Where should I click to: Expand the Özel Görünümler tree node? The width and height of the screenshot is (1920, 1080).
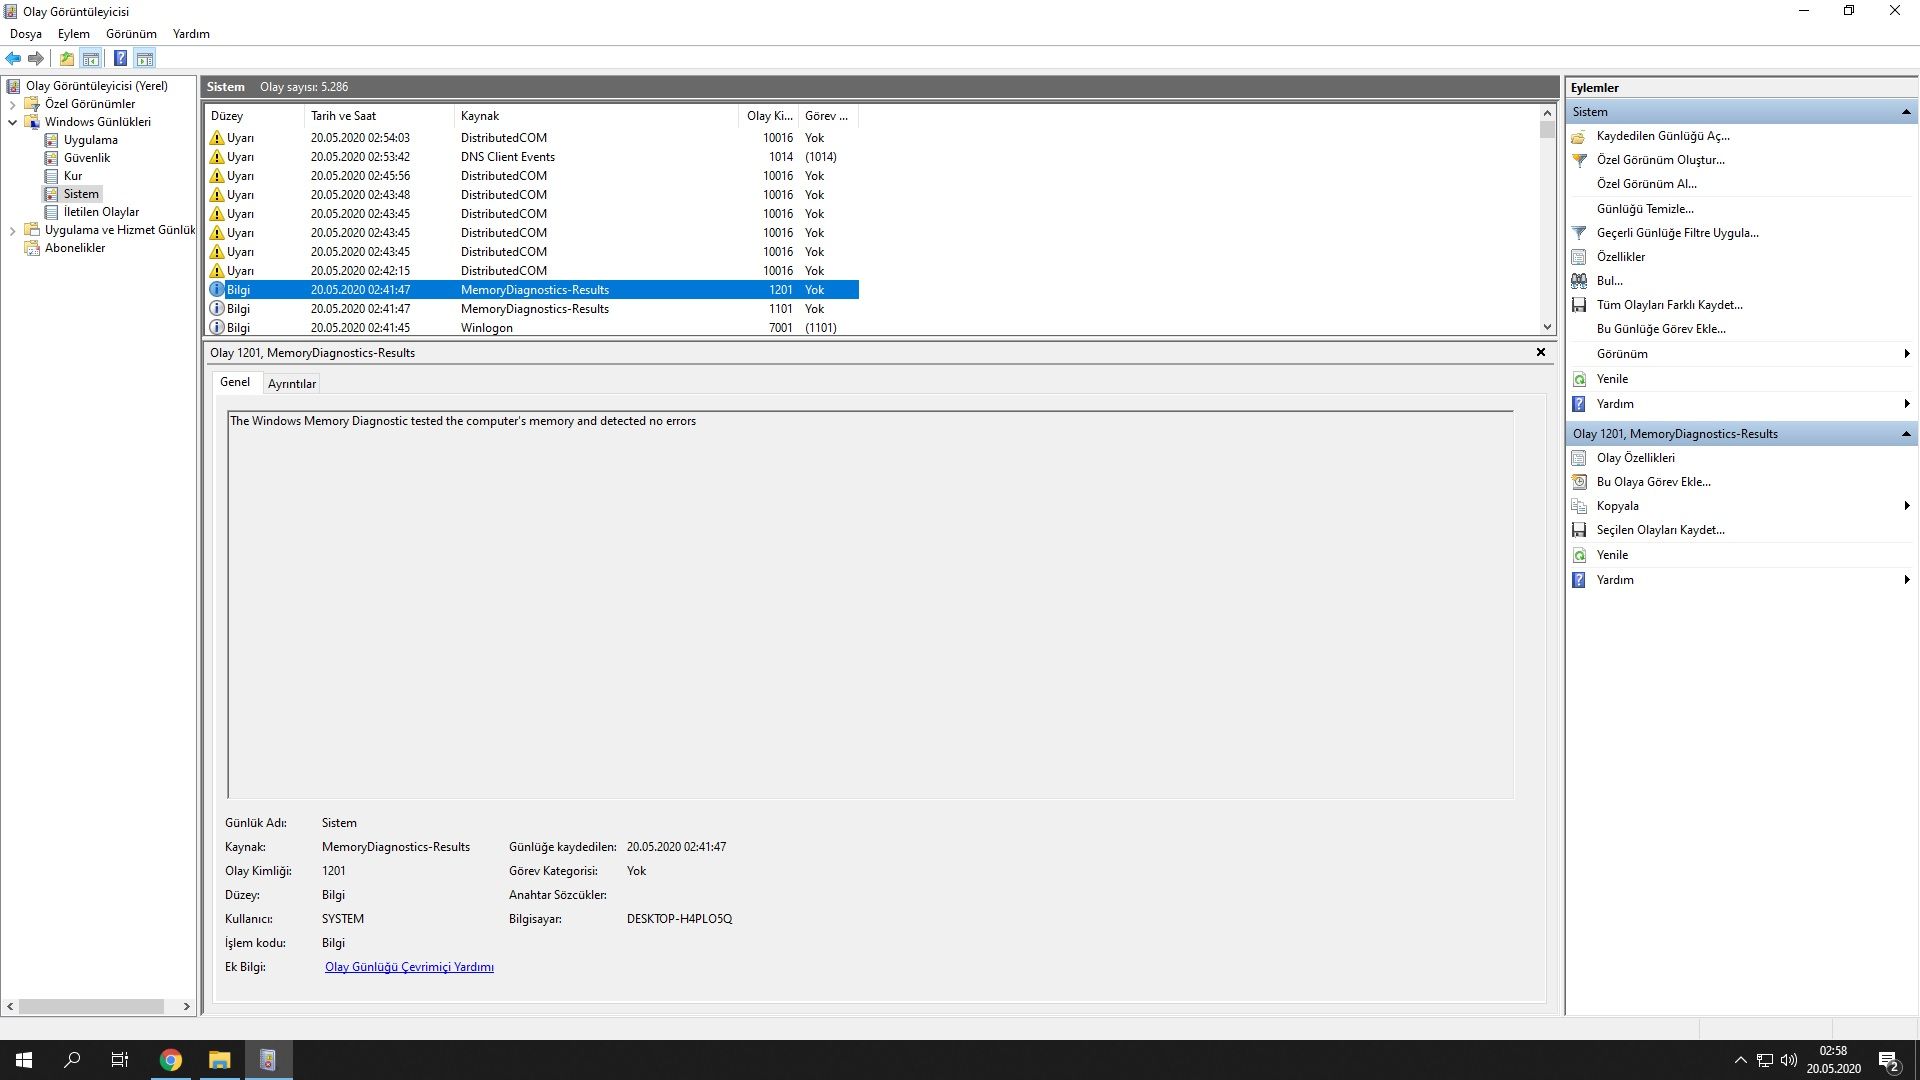coord(12,104)
